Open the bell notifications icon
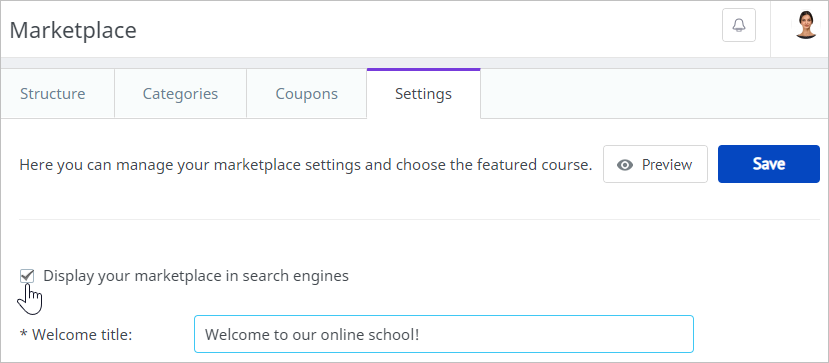The height and width of the screenshot is (363, 829). [x=739, y=25]
